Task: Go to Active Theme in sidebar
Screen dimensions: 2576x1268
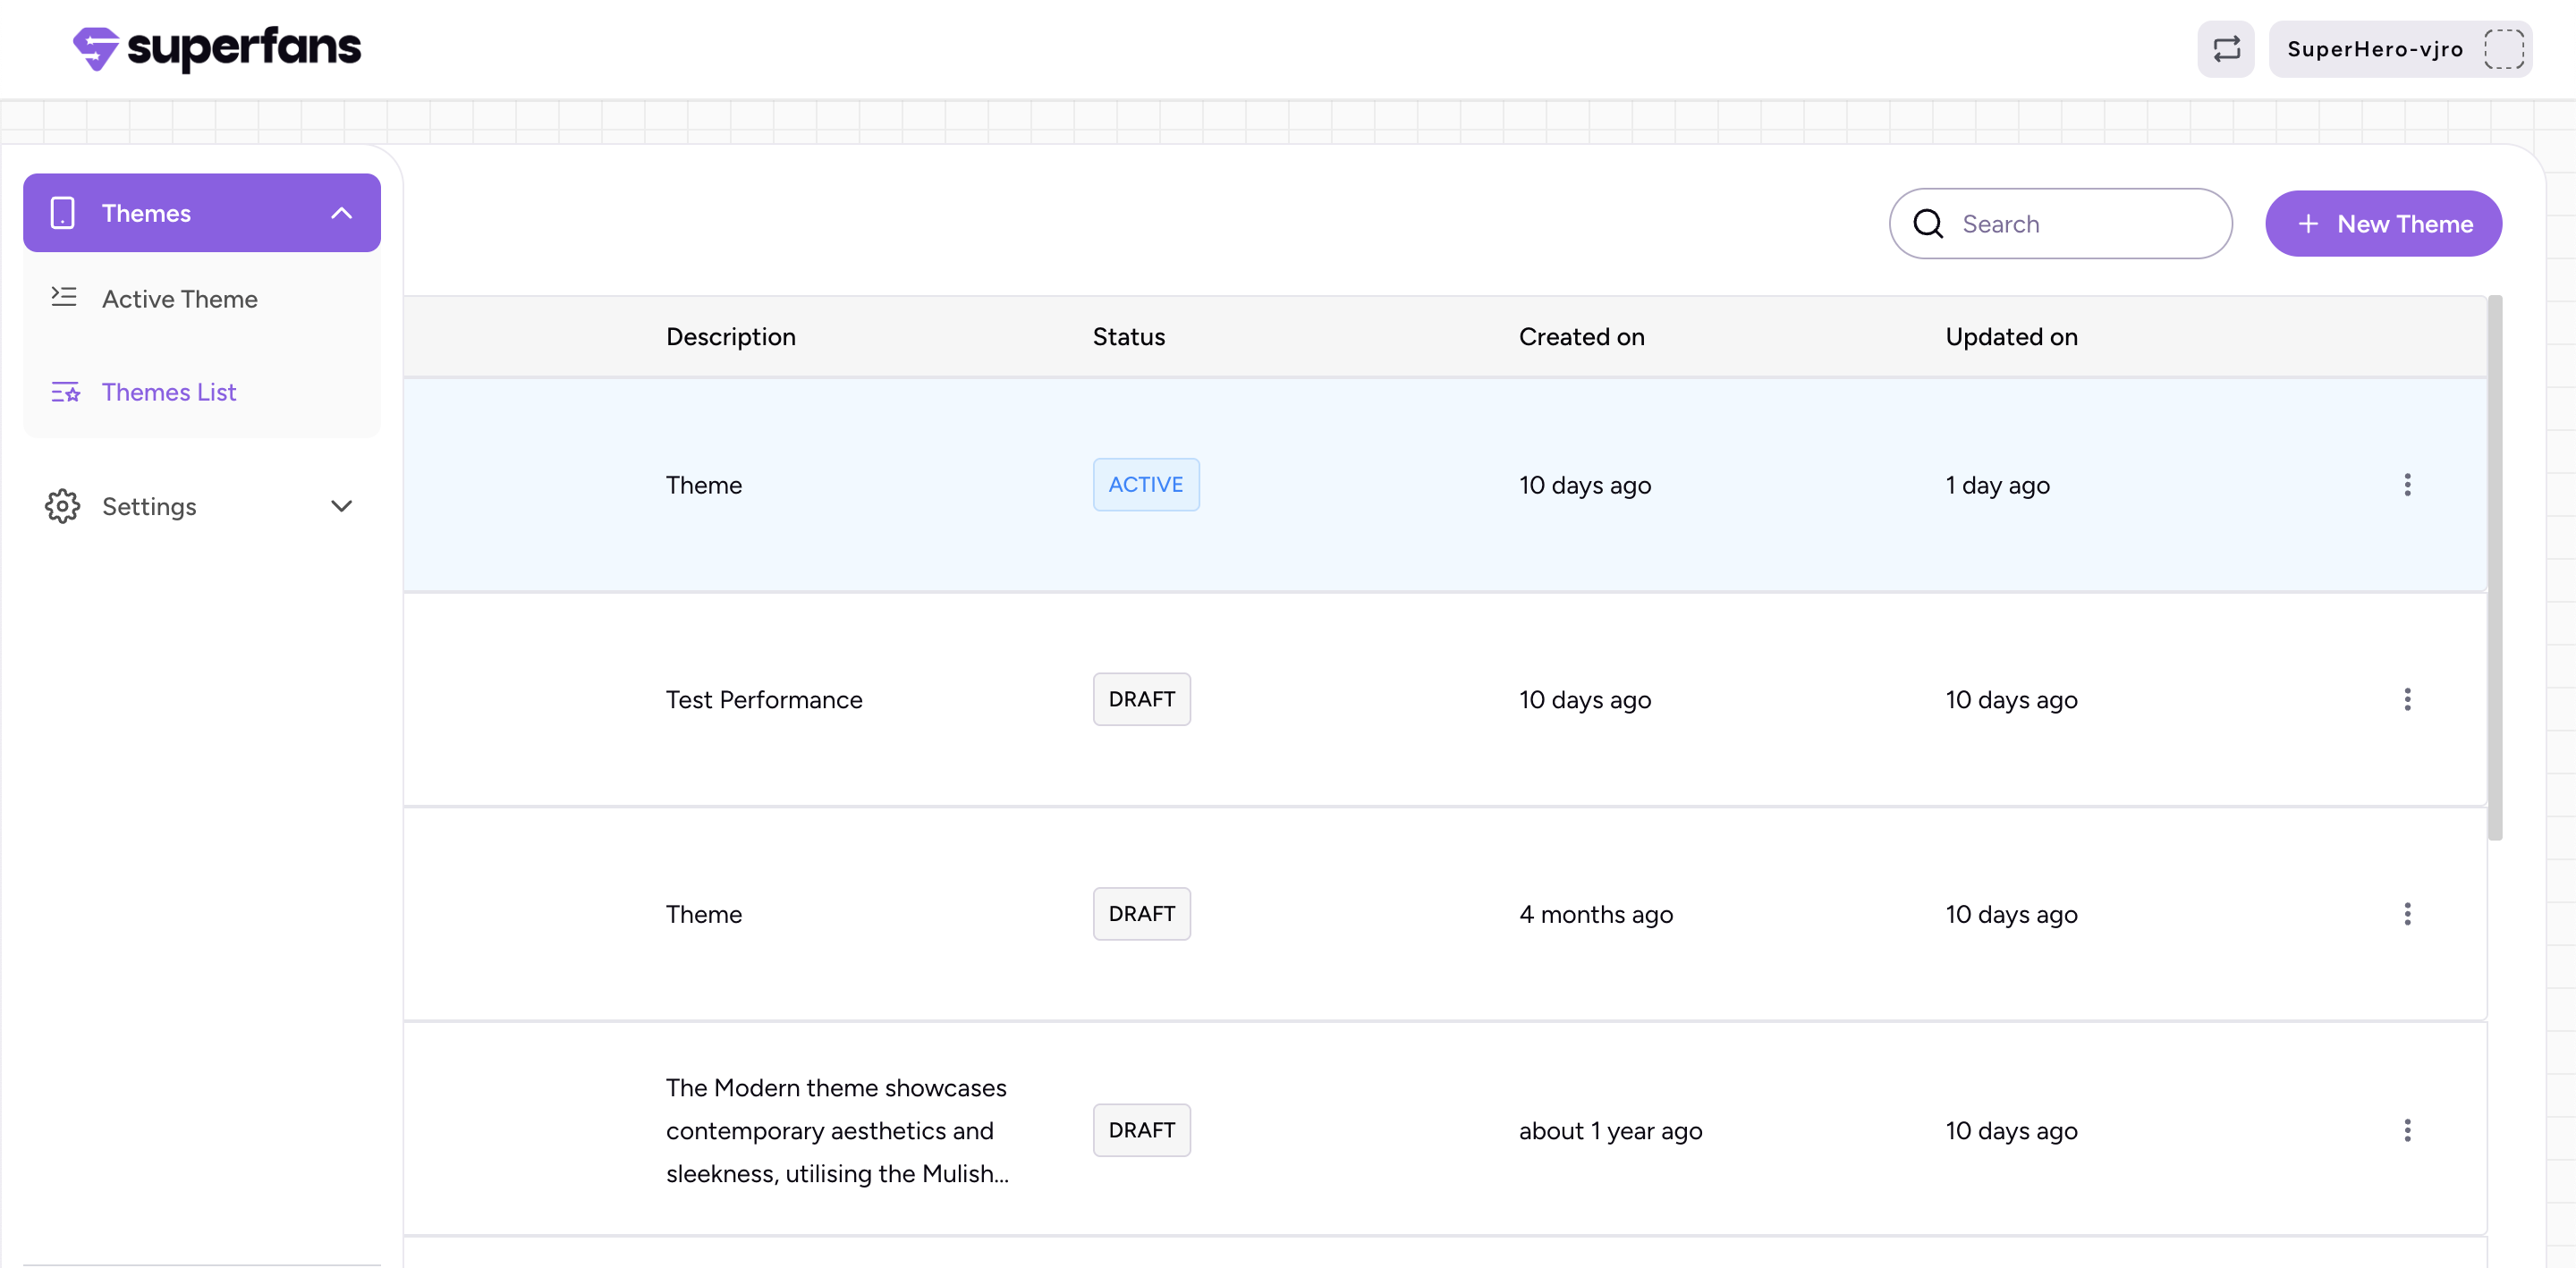Action: point(180,299)
